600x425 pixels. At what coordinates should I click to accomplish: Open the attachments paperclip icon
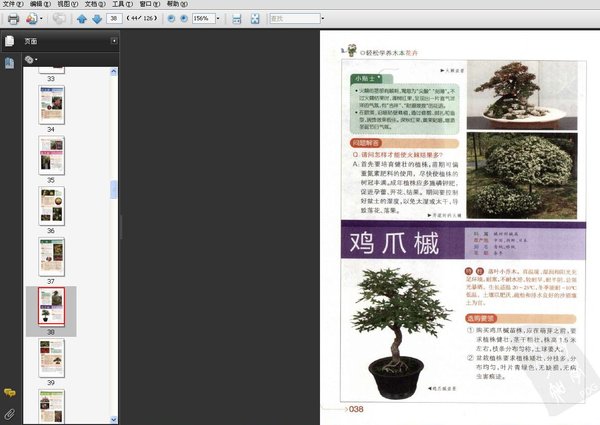click(x=10, y=414)
